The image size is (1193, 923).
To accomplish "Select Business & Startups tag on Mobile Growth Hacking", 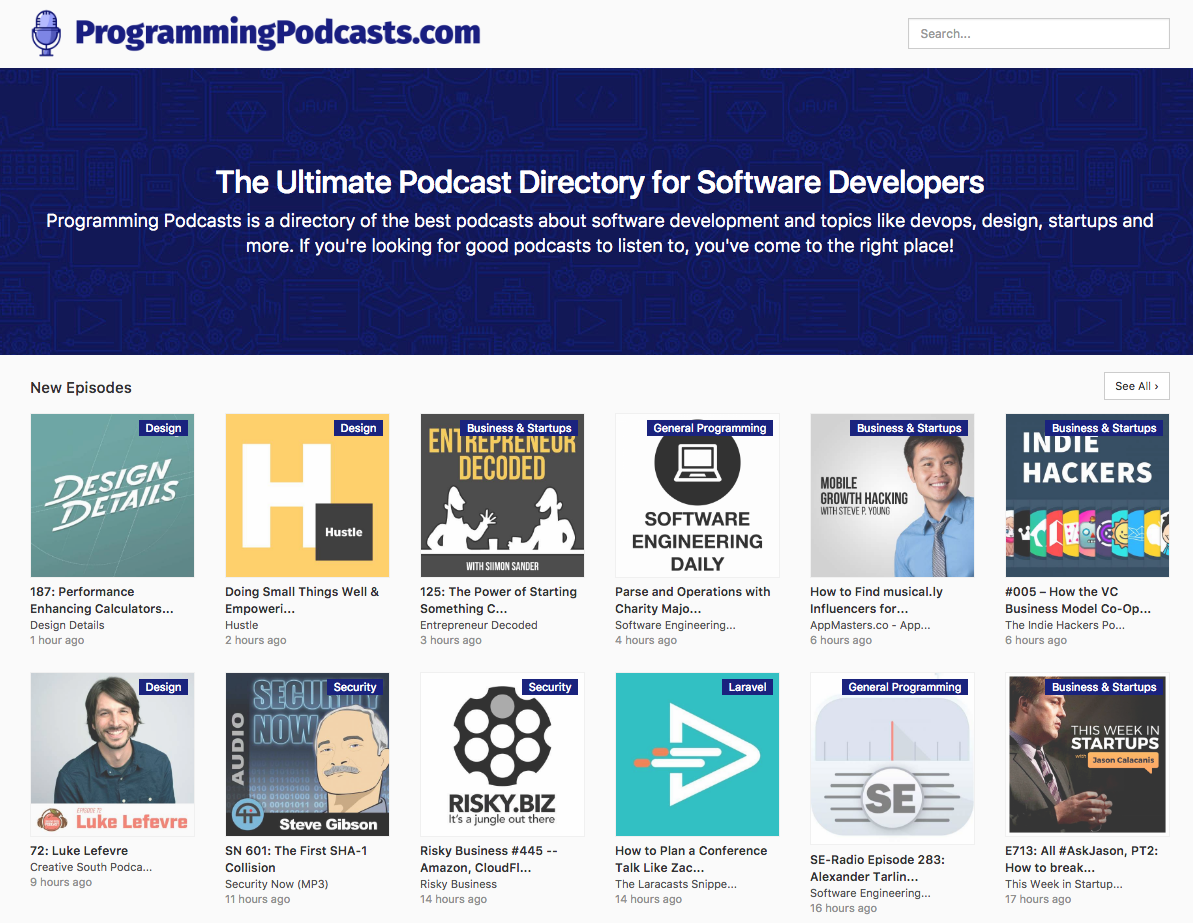I will pos(909,428).
